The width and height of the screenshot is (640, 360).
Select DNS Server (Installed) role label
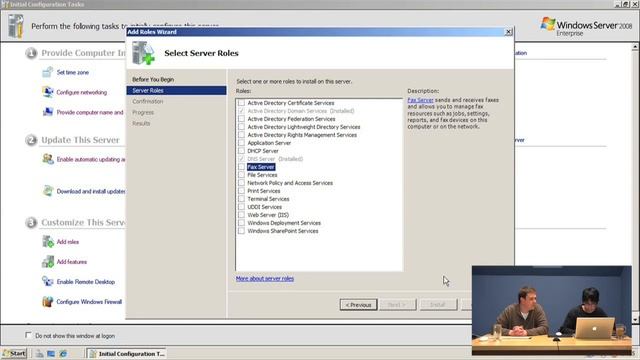275,159
